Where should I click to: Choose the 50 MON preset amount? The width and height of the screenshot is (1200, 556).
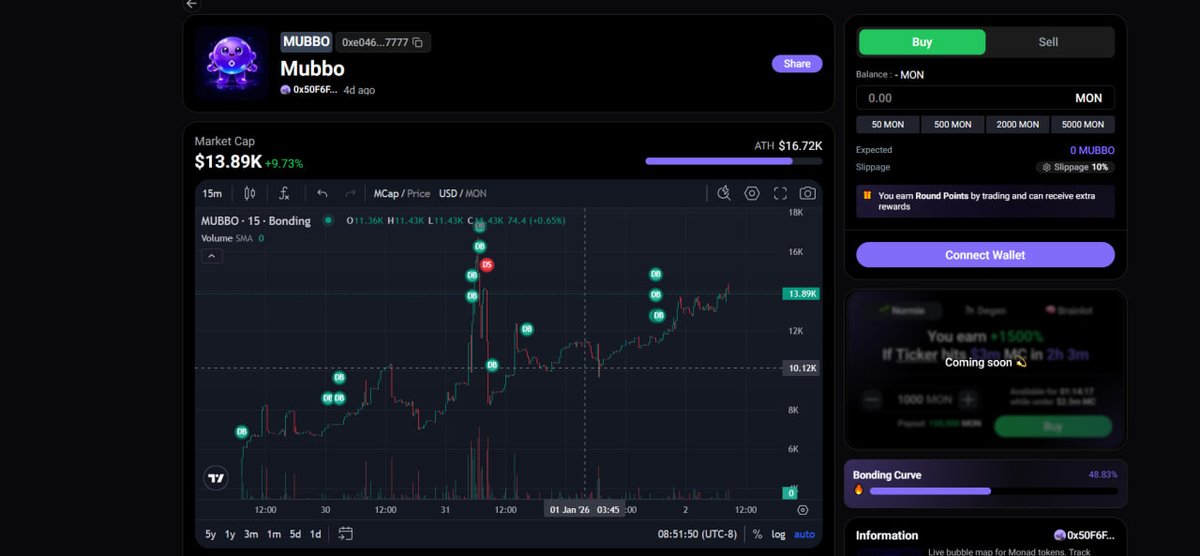tap(888, 124)
